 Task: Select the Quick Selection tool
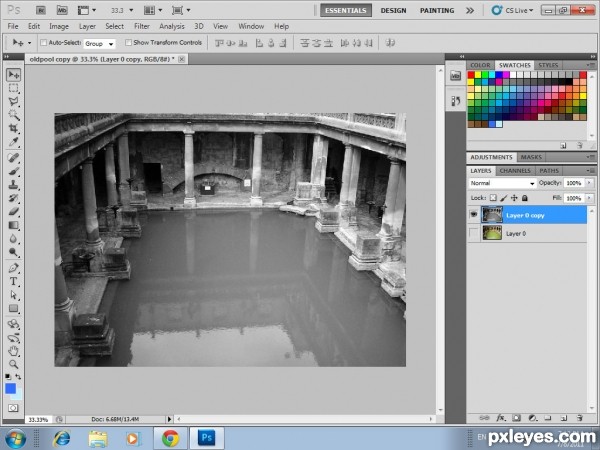pyautogui.click(x=13, y=115)
